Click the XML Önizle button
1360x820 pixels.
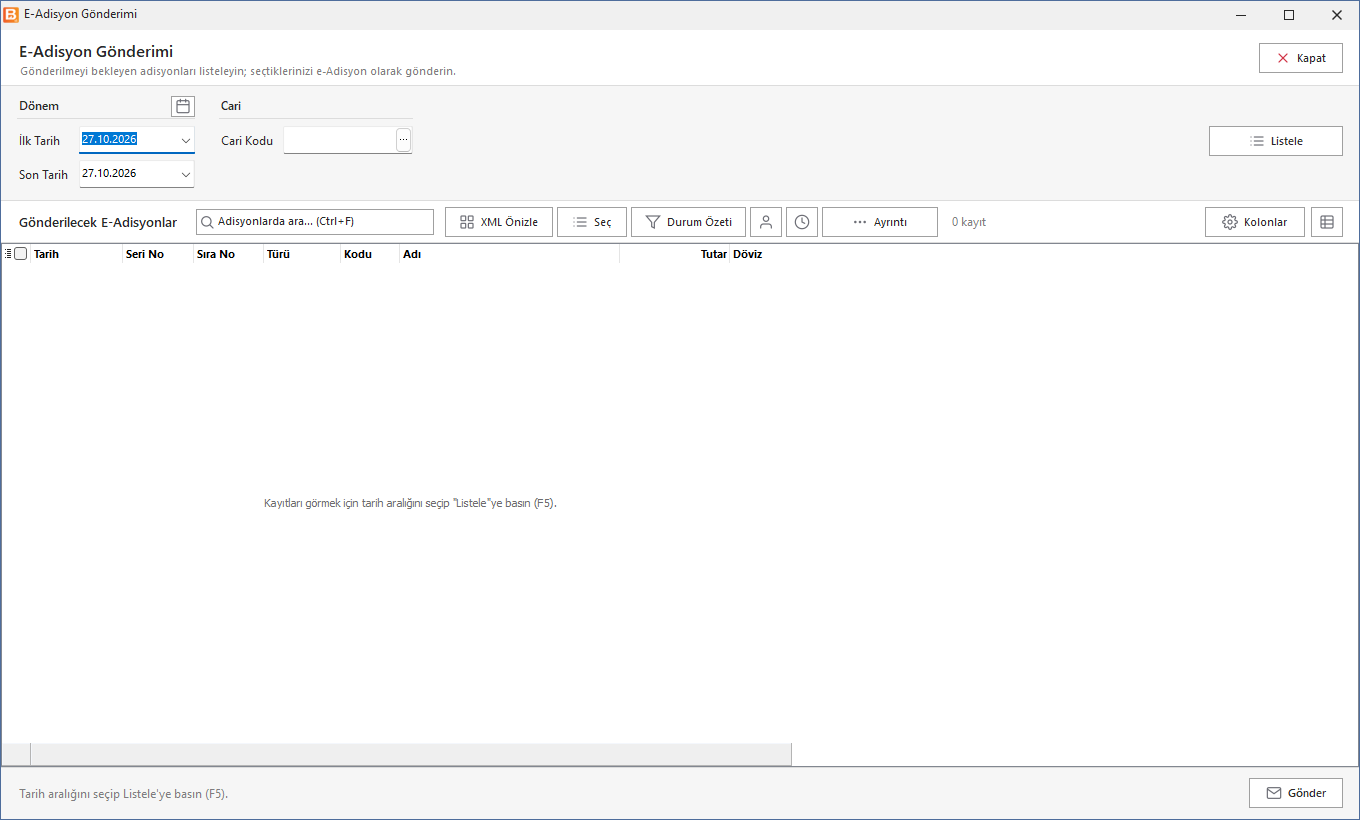point(499,222)
